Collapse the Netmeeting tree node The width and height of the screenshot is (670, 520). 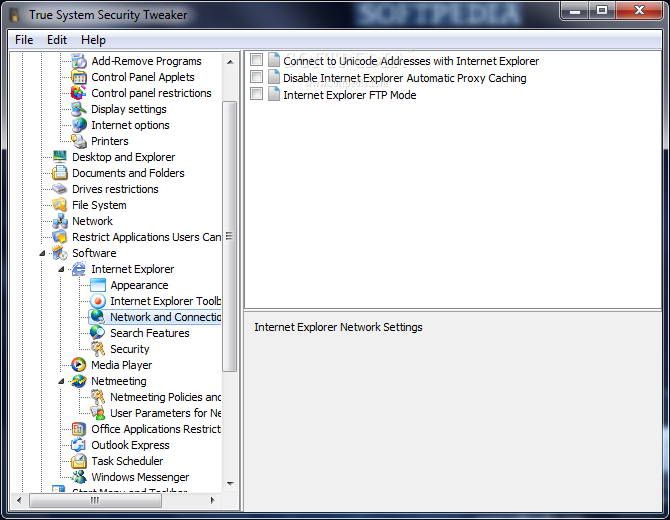[61, 381]
